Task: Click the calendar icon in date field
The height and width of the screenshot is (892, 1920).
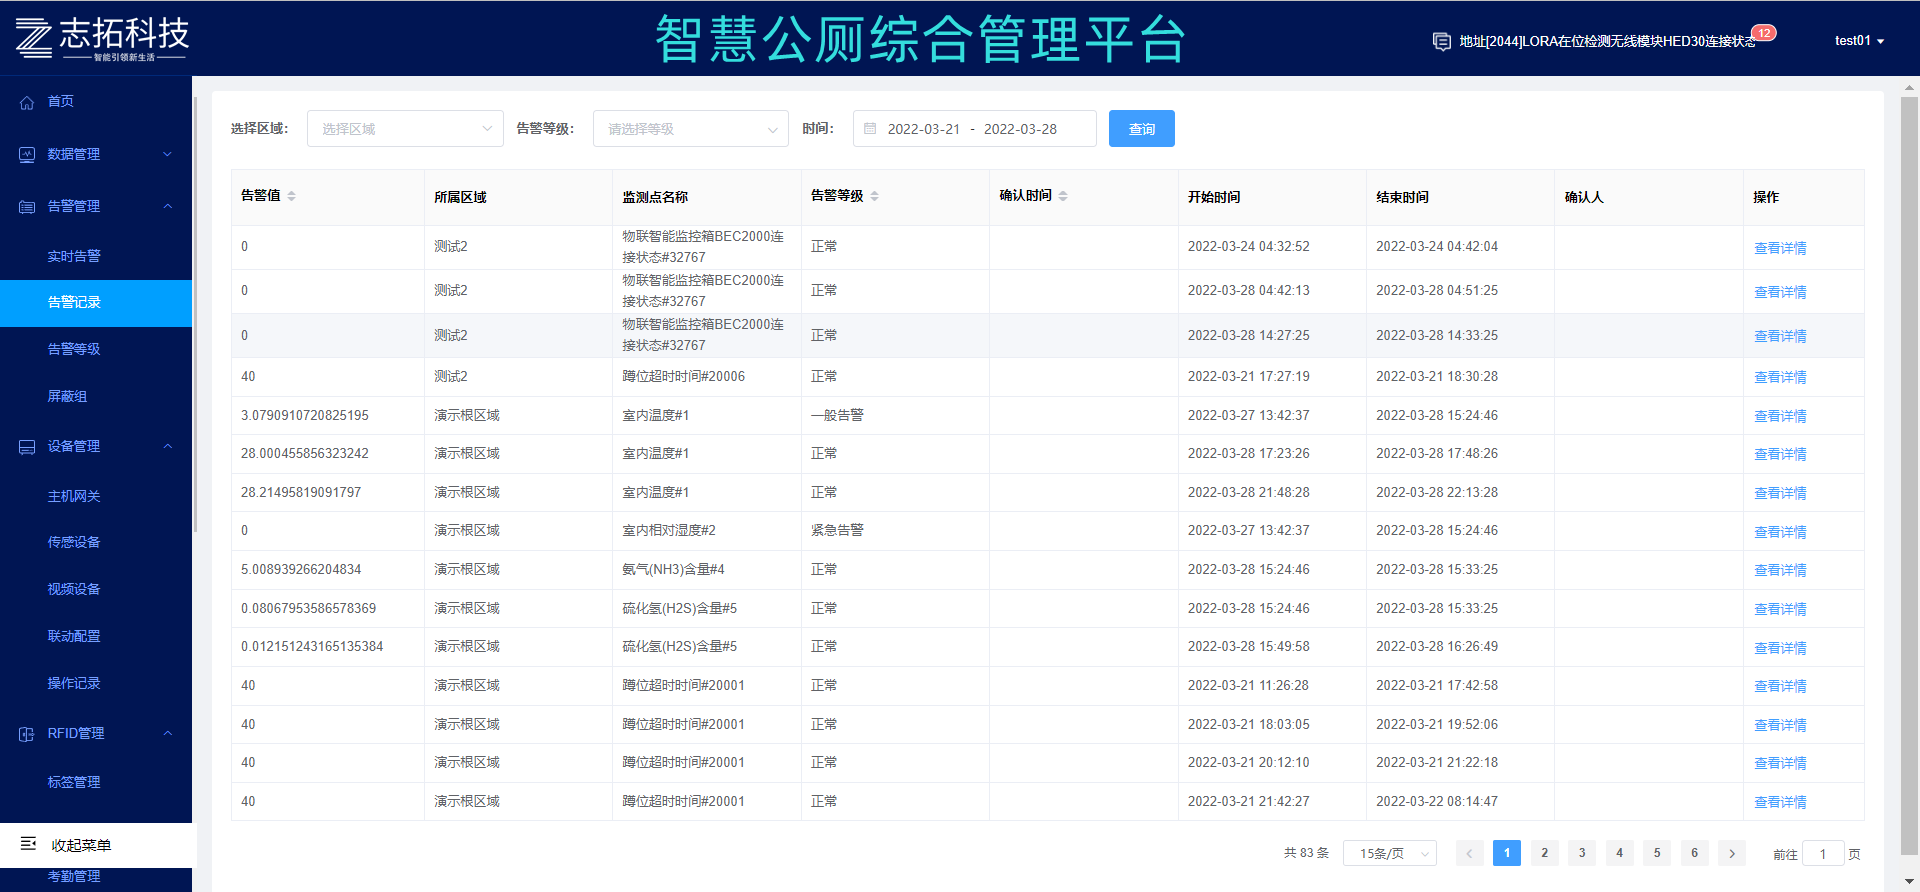Action: pyautogui.click(x=870, y=129)
